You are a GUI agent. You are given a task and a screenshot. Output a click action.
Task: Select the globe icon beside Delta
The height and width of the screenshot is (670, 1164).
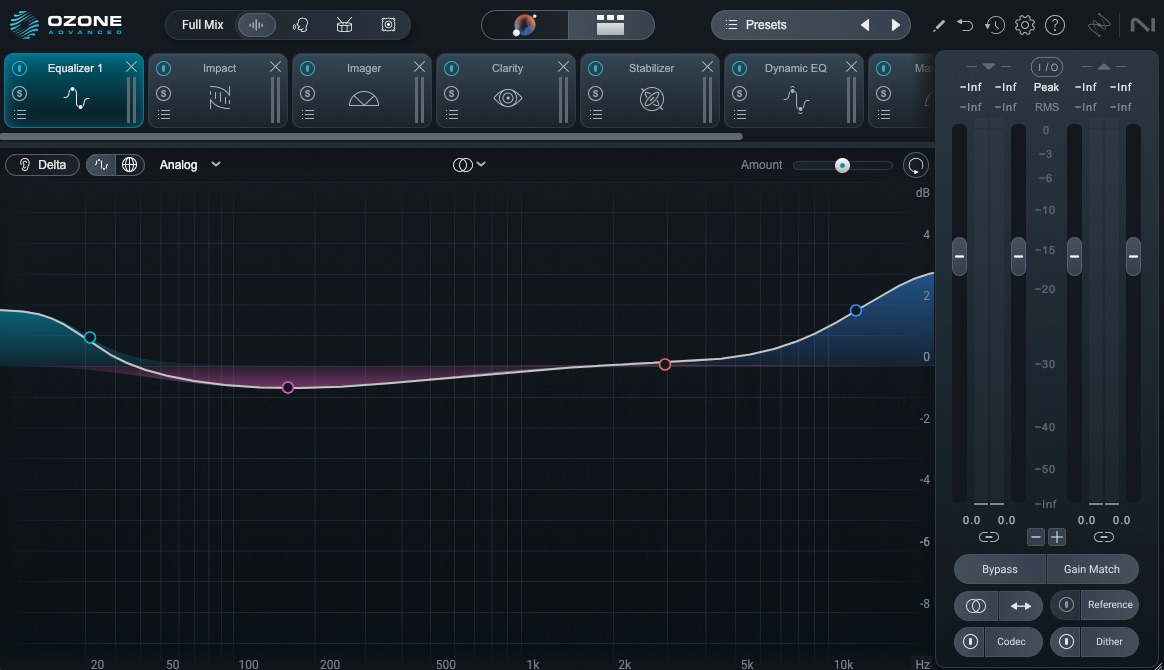click(x=129, y=165)
